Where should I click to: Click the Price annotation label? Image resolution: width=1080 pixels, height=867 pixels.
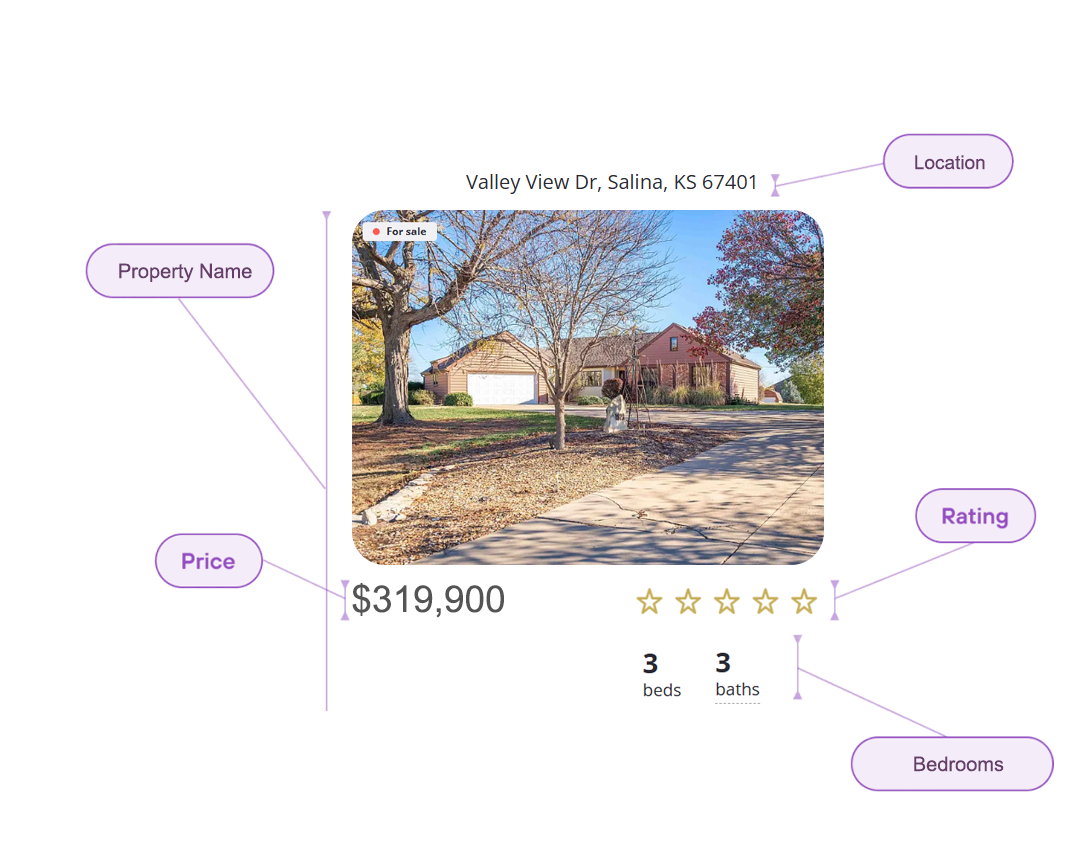pyautogui.click(x=208, y=561)
